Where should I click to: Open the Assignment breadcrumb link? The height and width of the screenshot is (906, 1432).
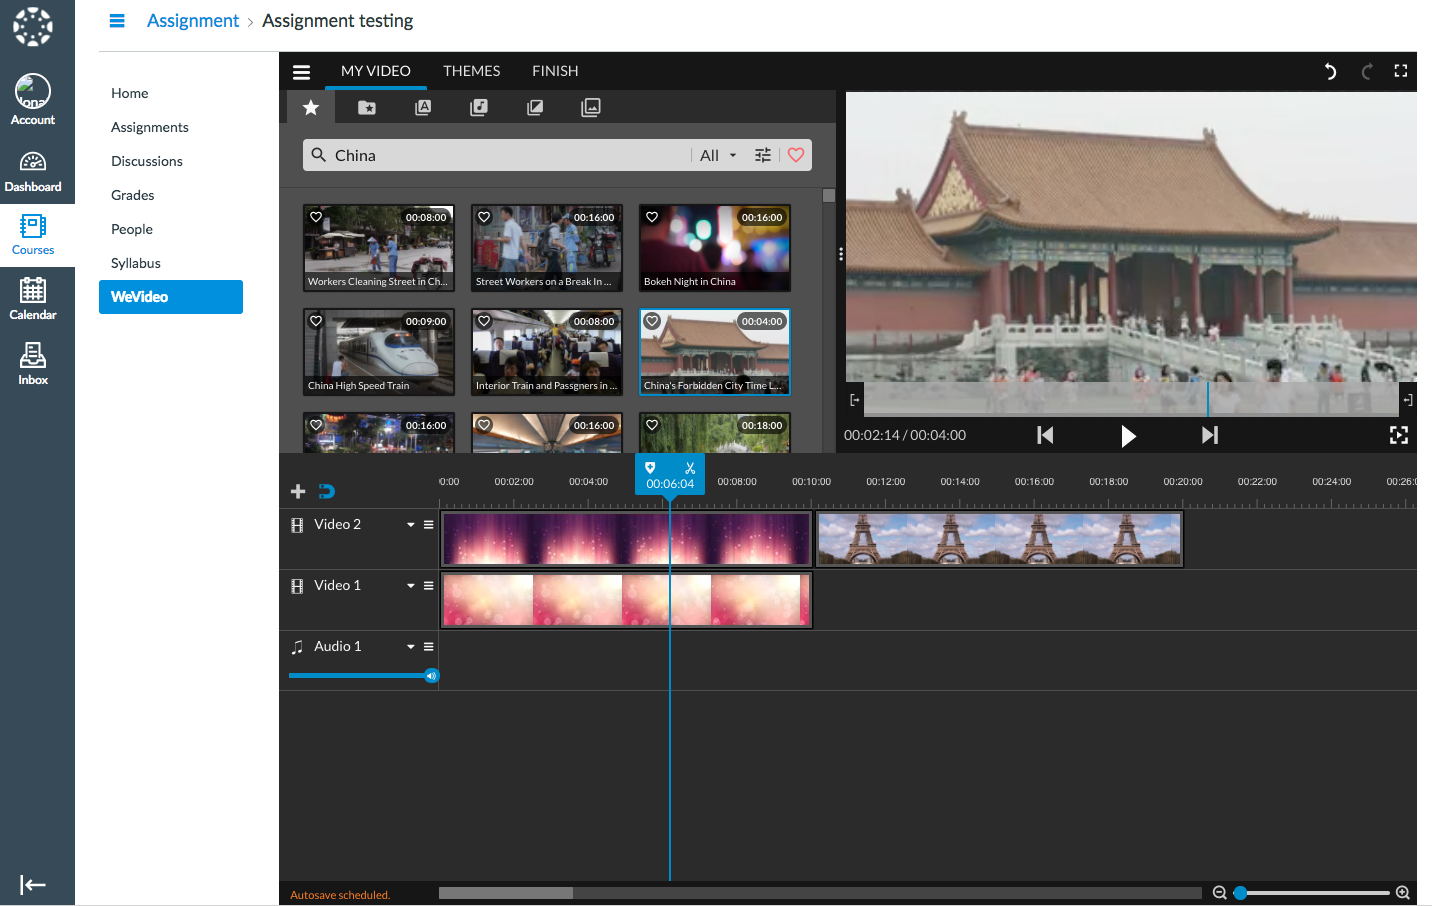coord(193,21)
